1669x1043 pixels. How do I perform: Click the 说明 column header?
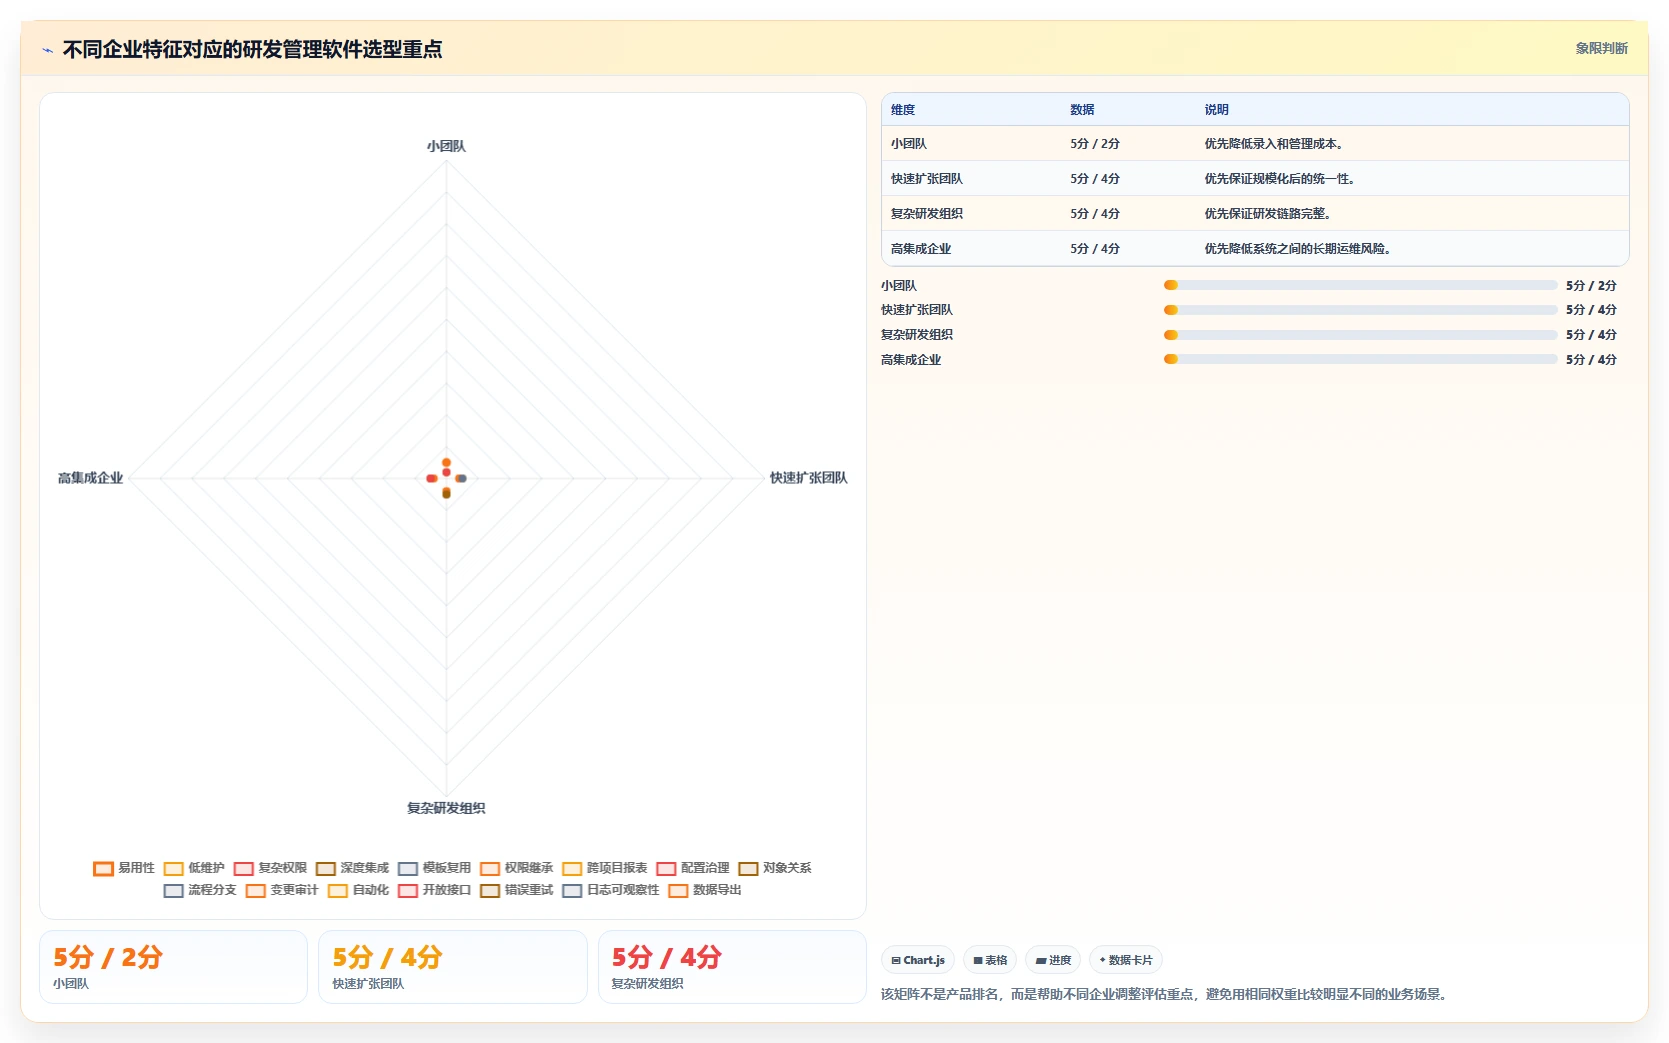click(x=1216, y=110)
